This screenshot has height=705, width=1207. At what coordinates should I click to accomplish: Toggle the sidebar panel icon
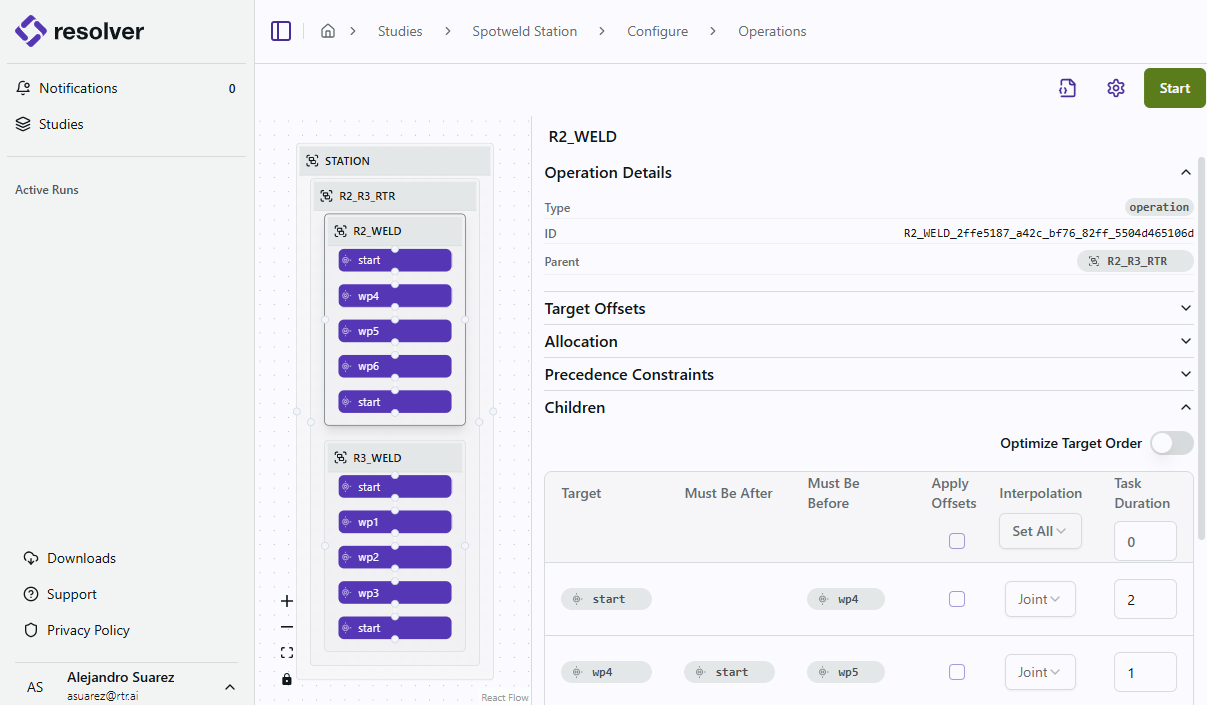281,31
